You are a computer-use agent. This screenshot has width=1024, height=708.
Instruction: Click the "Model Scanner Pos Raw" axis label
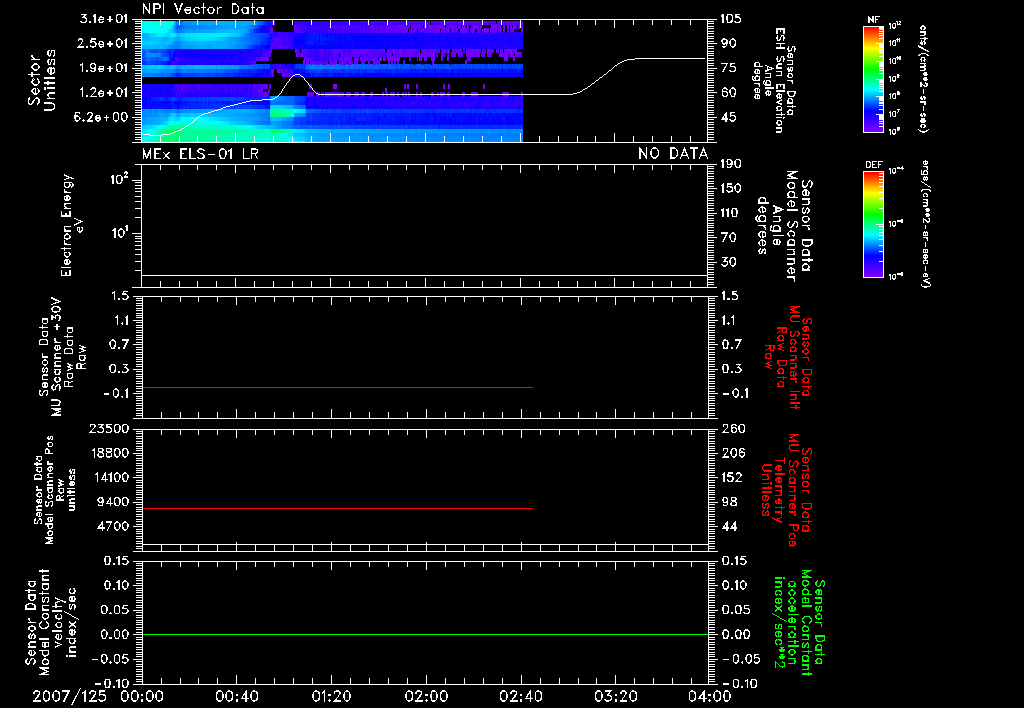[55, 490]
